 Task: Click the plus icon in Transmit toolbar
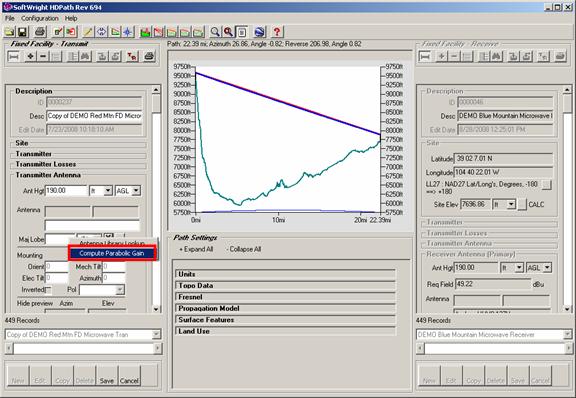[30, 56]
